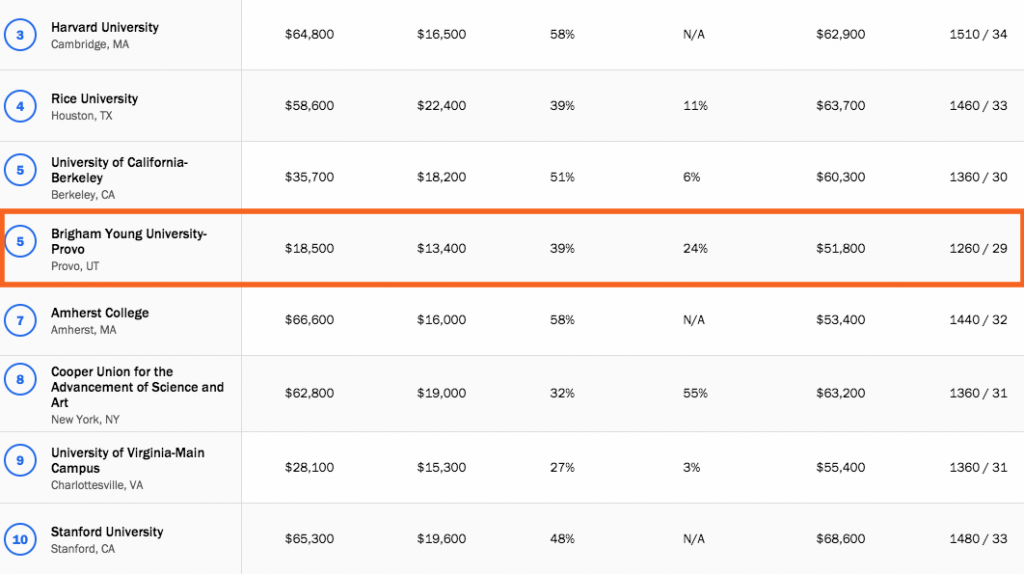Click the rank 7 circle badge

20,320
